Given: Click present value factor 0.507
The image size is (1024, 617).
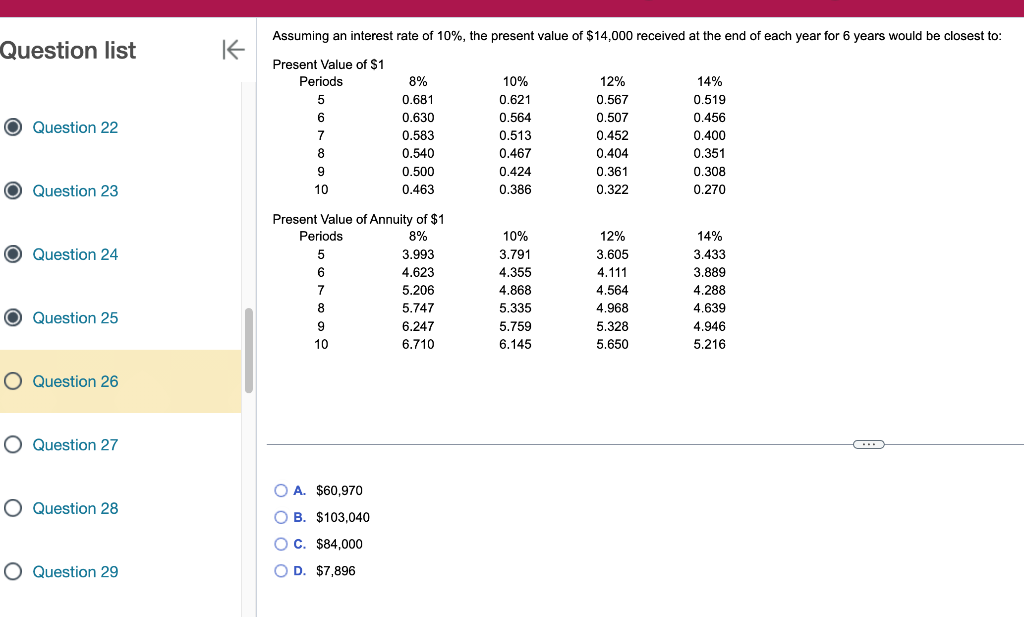Looking at the screenshot, I should coord(612,118).
